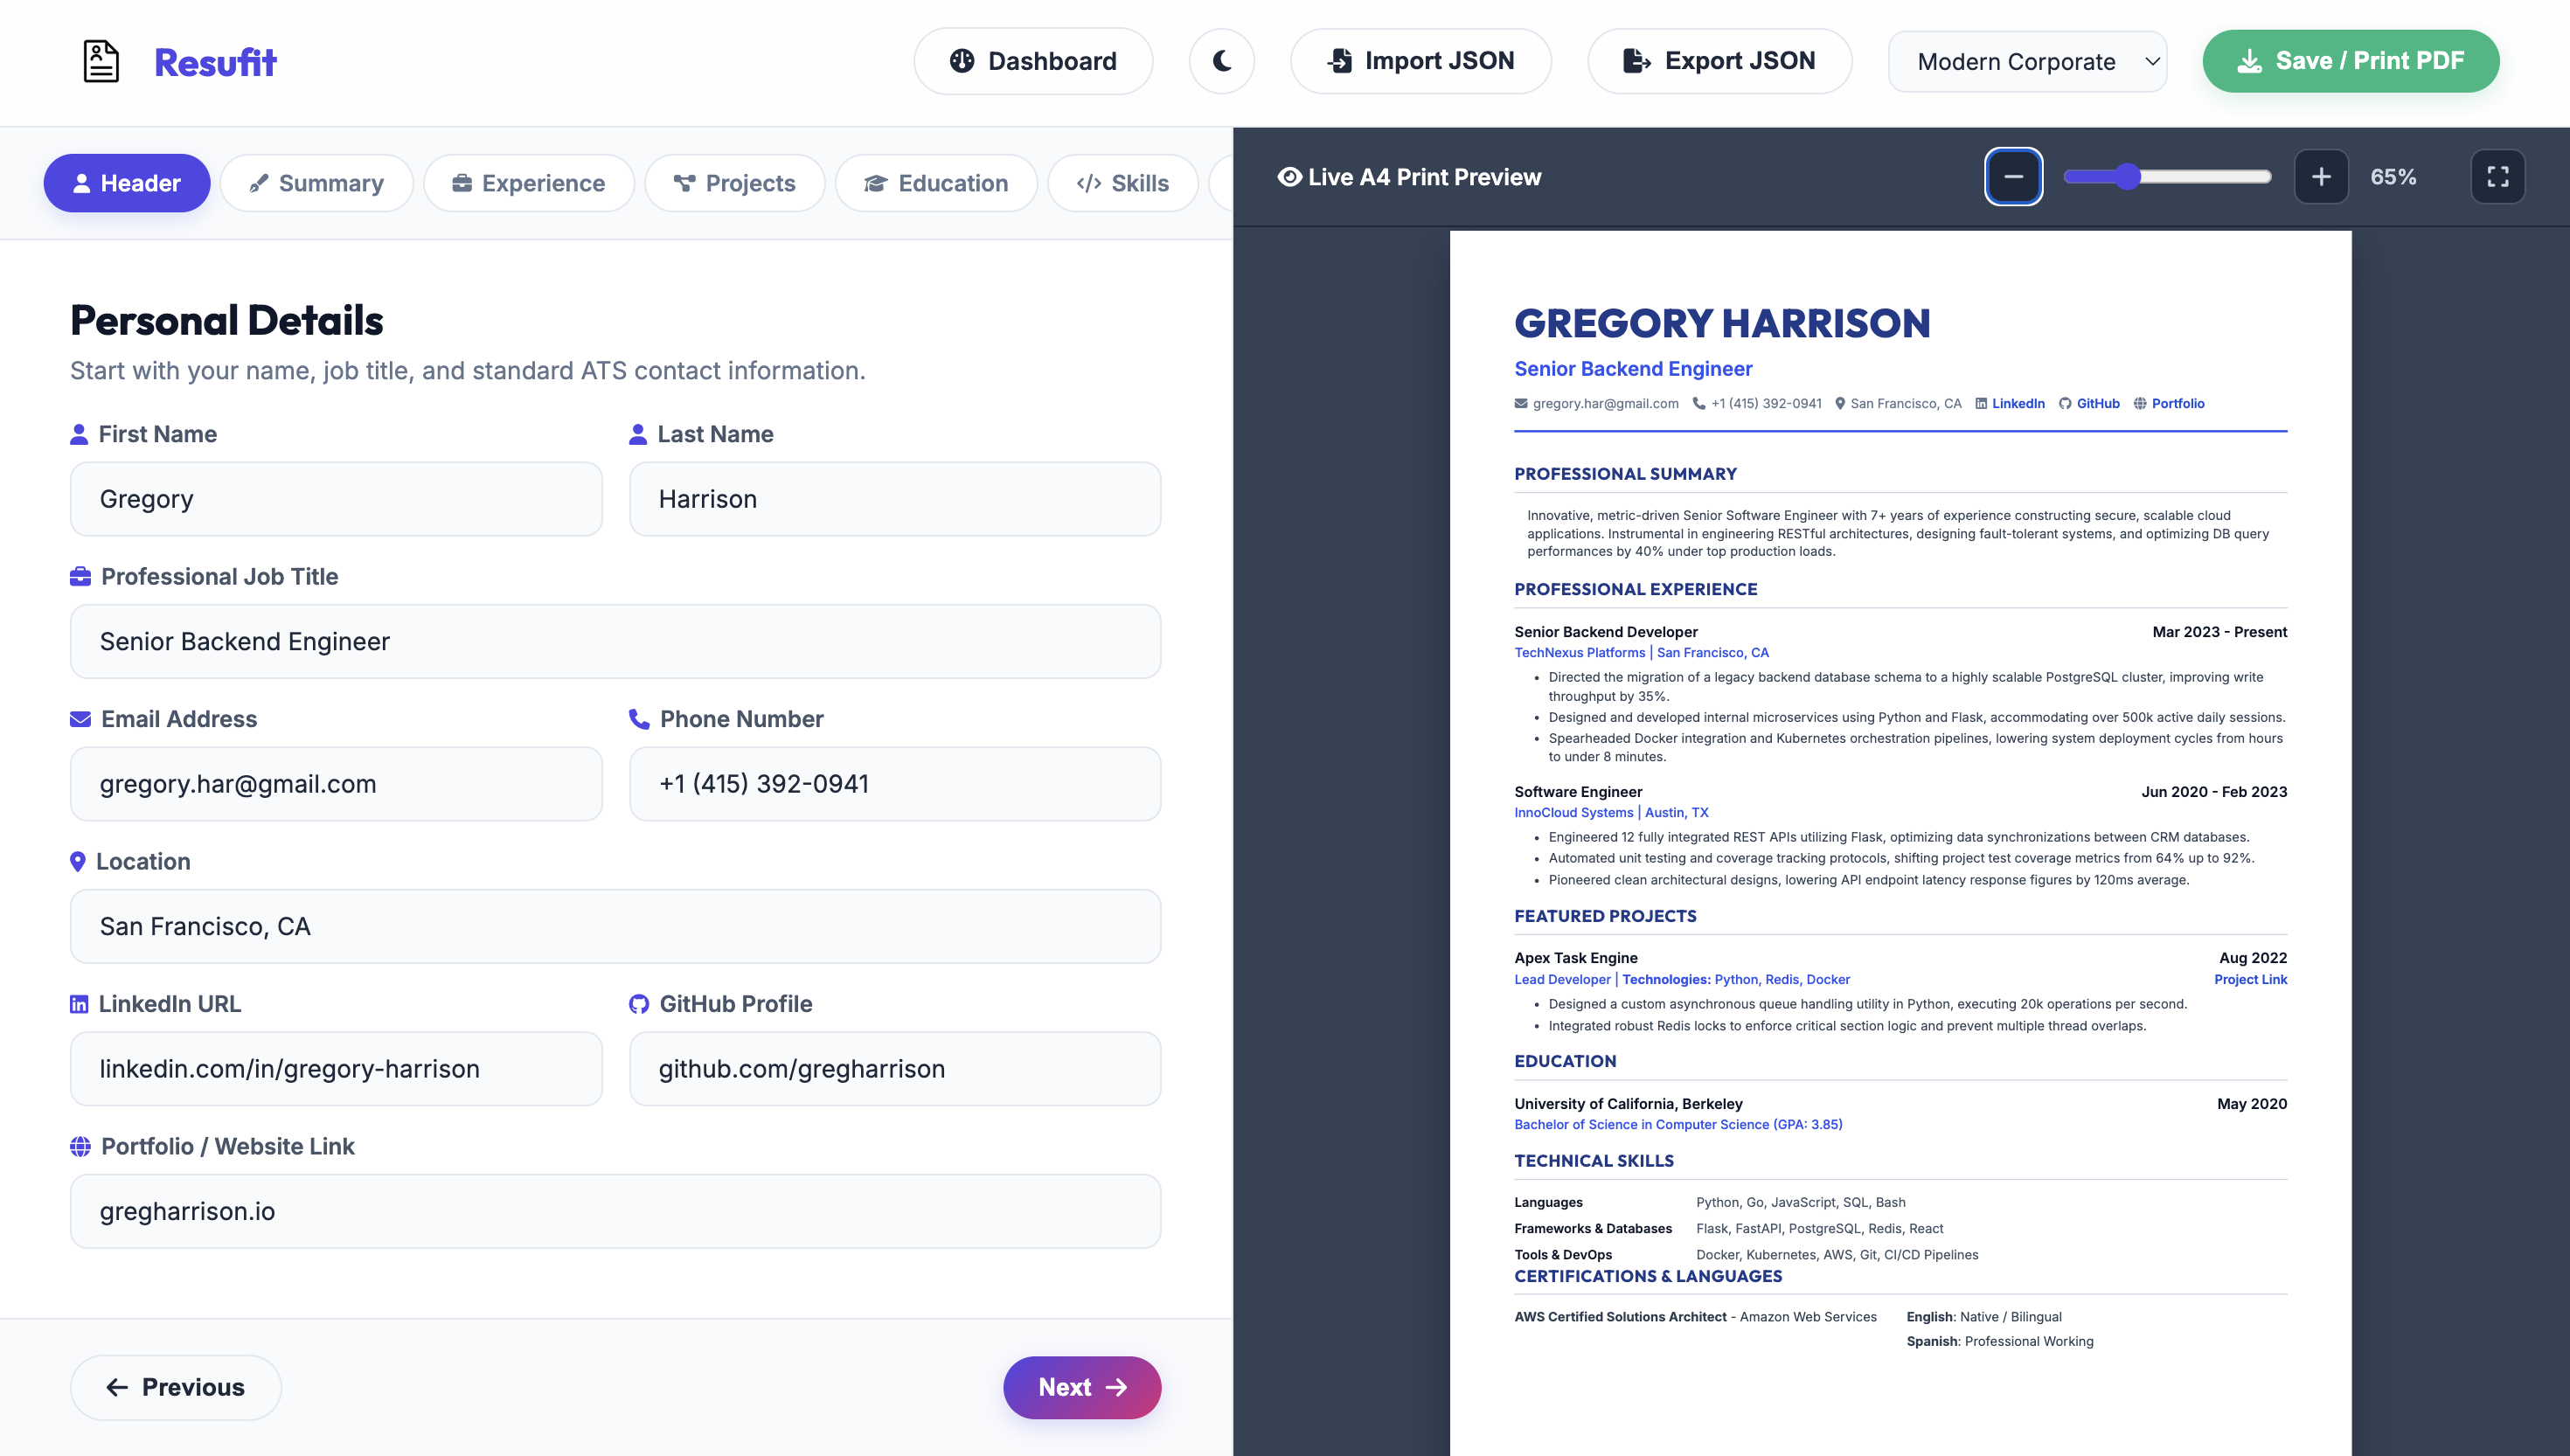The image size is (2570, 1456).
Task: Click the briefcase icon on Experience tab
Action: click(462, 183)
